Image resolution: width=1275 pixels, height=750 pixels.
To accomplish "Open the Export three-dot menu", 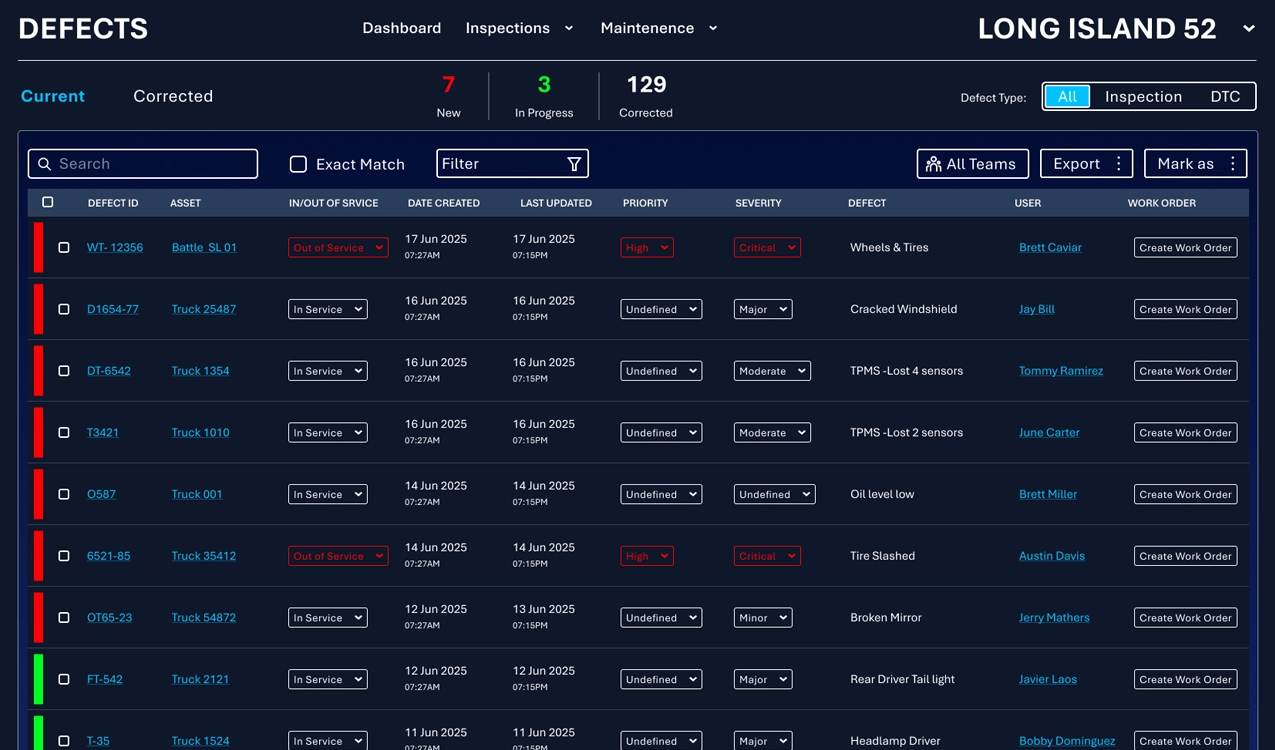I will pyautogui.click(x=1119, y=164).
